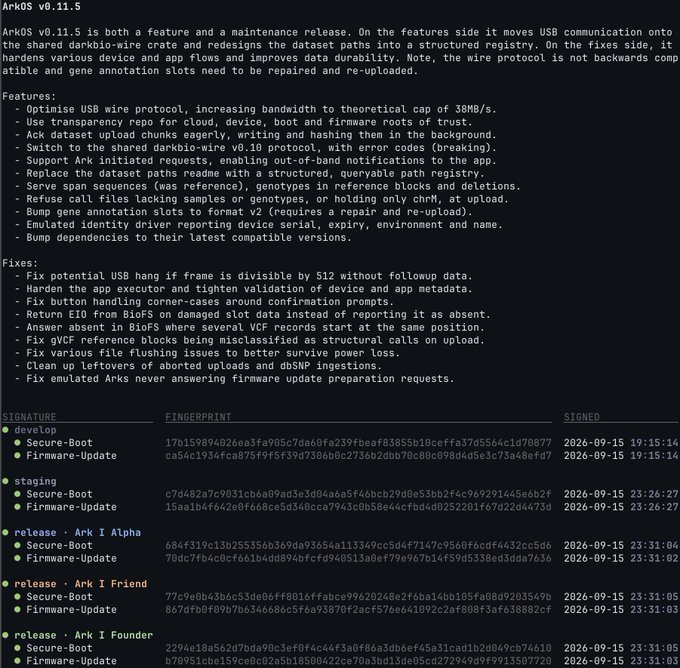The width and height of the screenshot is (680, 668).
Task: Click fingerprint starting c7d482a7c9031cb6
Action: point(358,494)
